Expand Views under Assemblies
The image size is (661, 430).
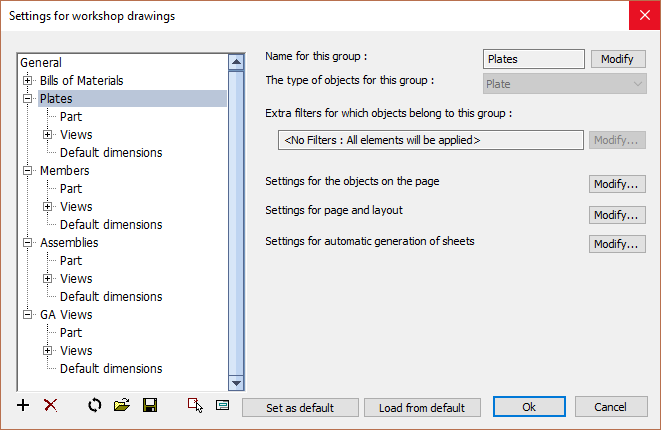(47, 279)
